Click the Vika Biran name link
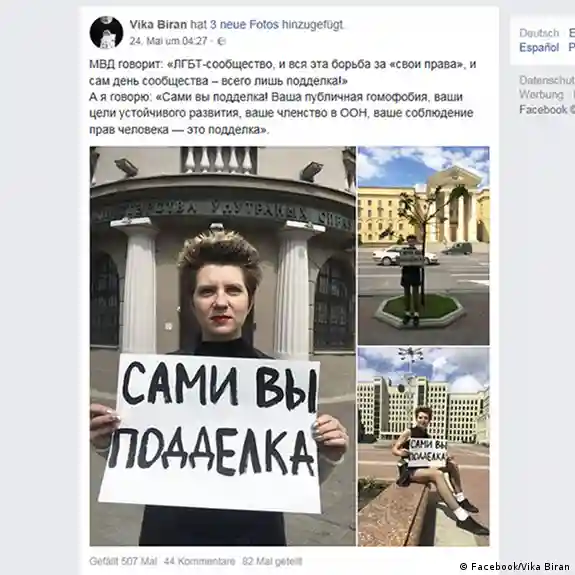The height and width of the screenshot is (575, 575). click(x=158, y=25)
